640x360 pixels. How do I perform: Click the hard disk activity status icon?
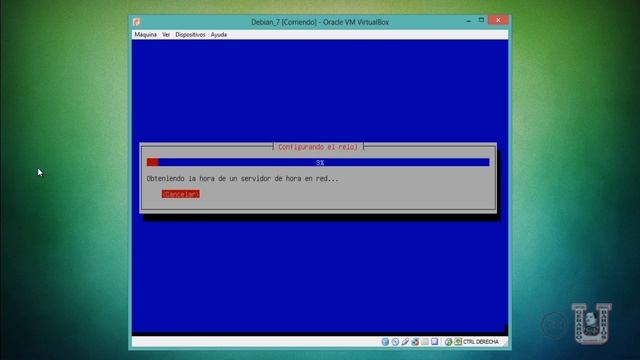(x=385, y=342)
